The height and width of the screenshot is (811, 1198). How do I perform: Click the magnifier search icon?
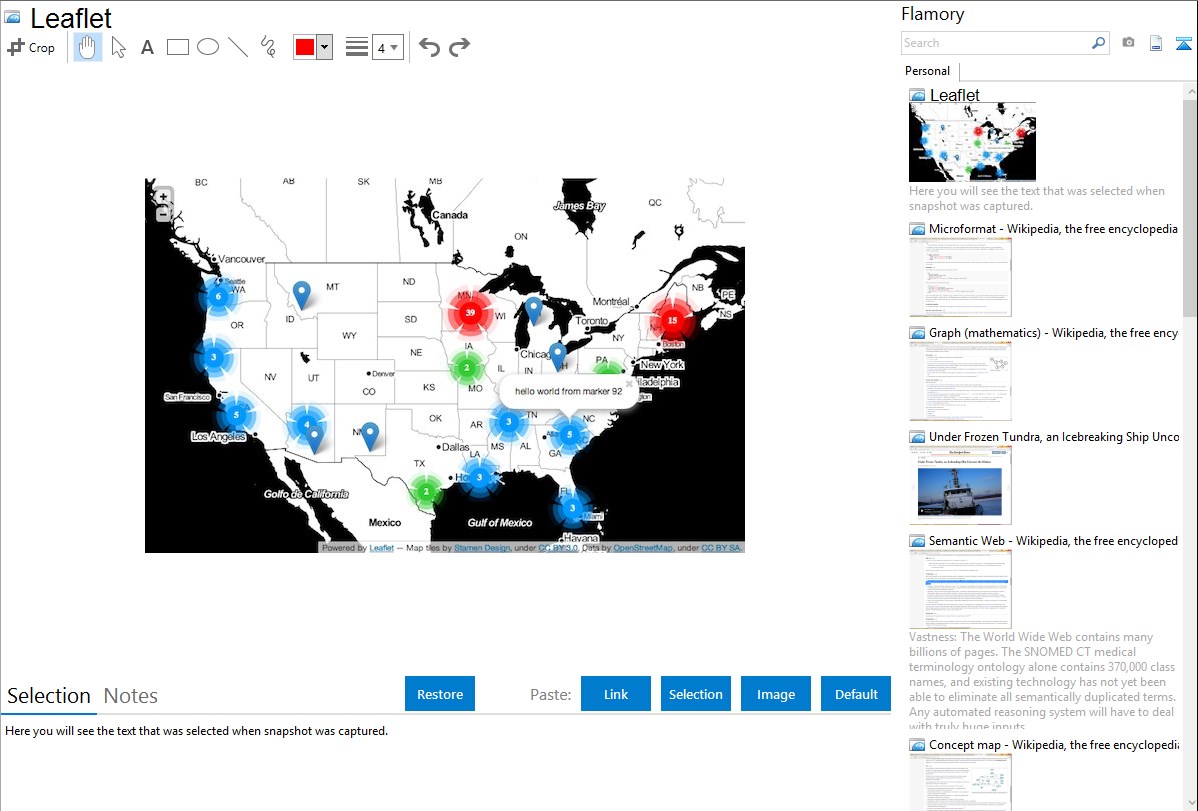point(1099,43)
